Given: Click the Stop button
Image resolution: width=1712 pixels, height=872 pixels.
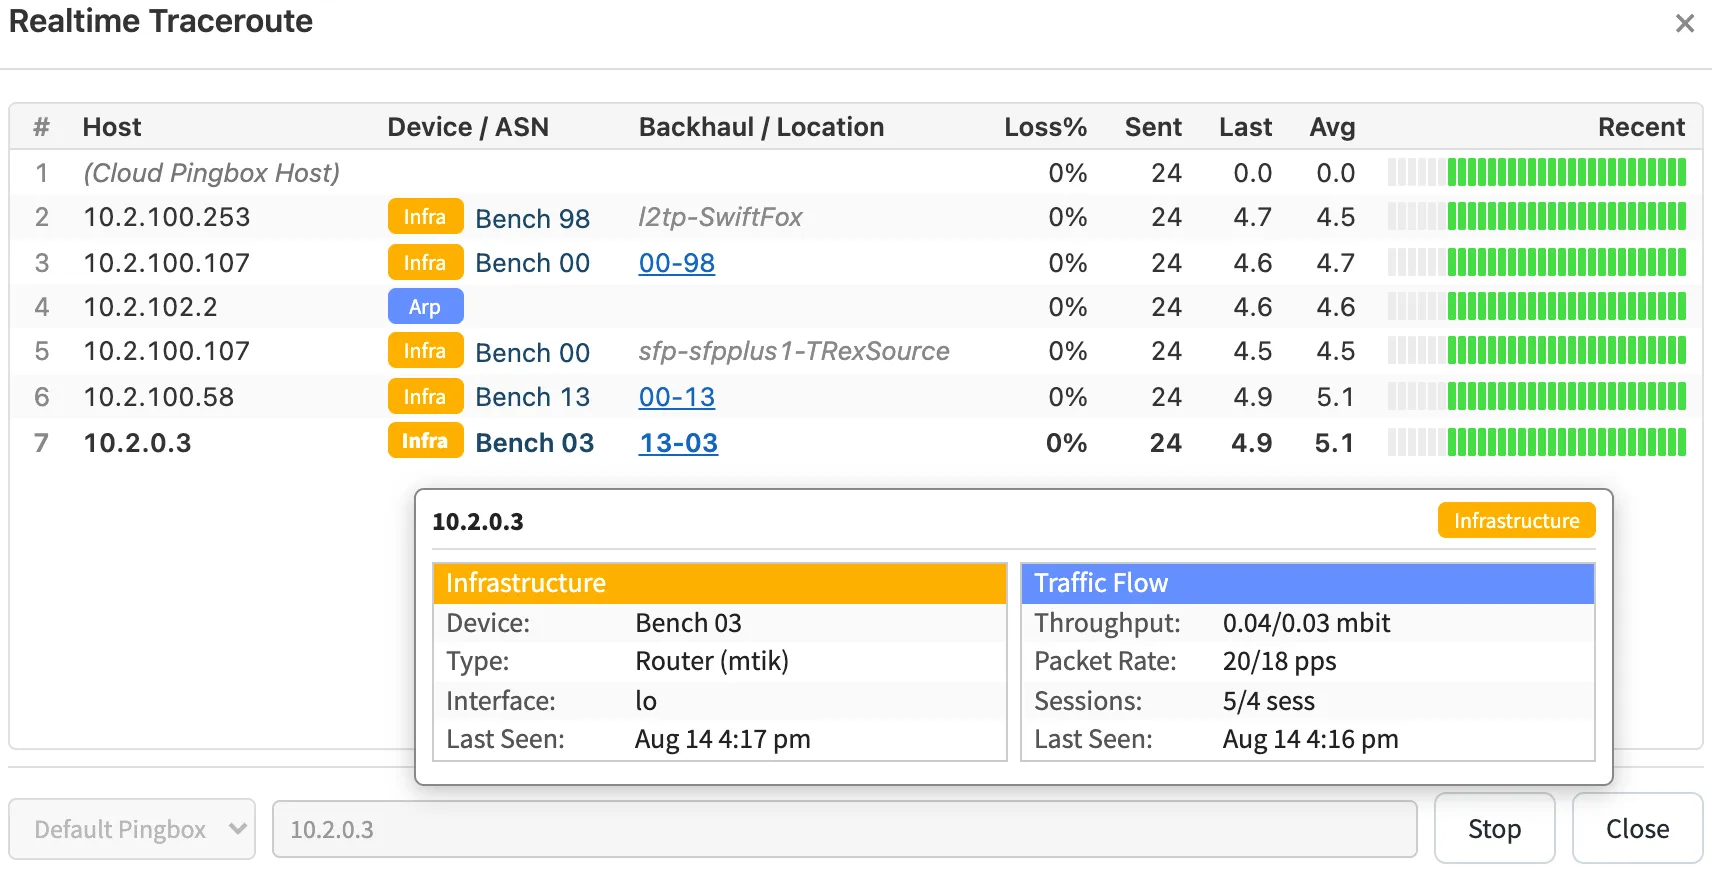Looking at the screenshot, I should (x=1494, y=828).
